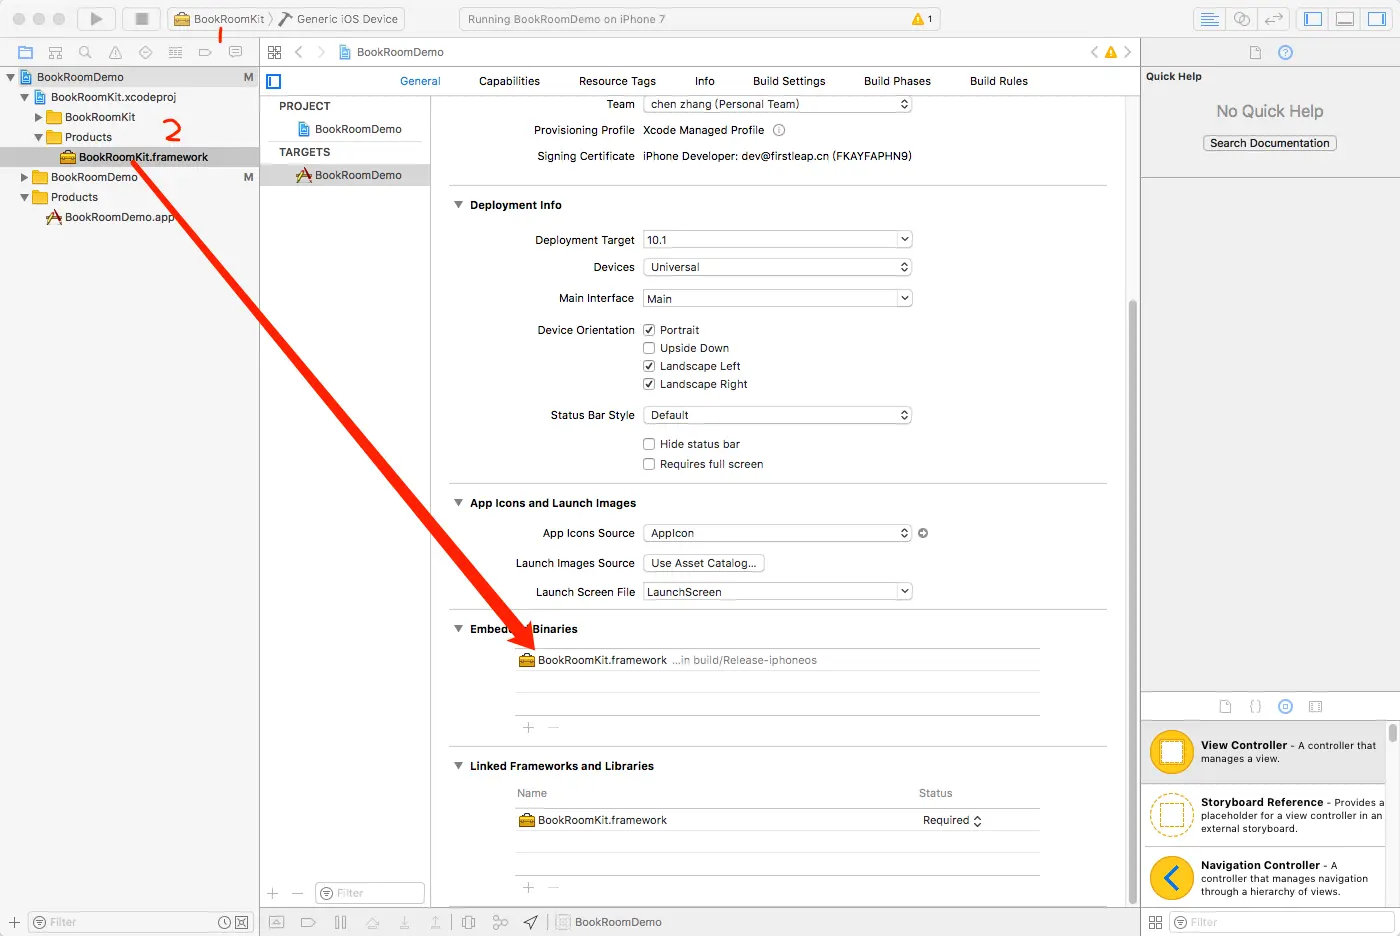Select the Assistant editor button
Screen dimensions: 1400x936
coord(1242,19)
